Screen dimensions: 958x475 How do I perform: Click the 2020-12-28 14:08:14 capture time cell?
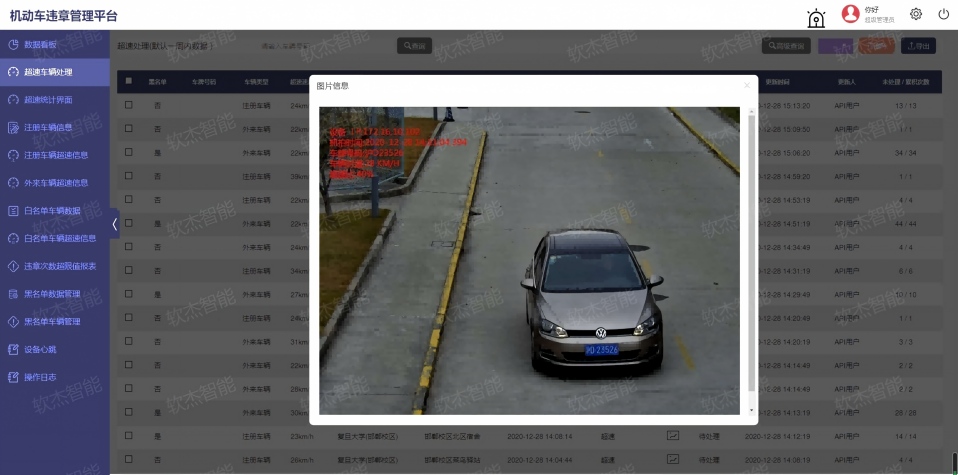[x=539, y=436]
